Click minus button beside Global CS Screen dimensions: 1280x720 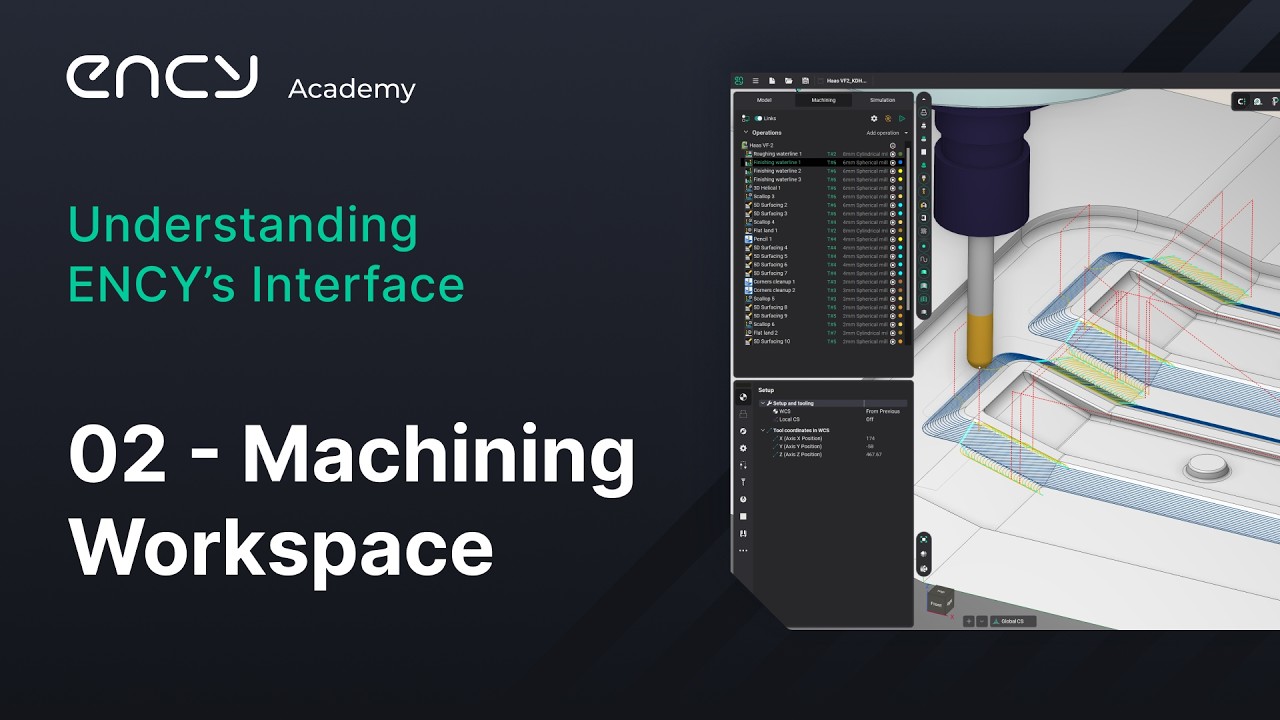982,621
